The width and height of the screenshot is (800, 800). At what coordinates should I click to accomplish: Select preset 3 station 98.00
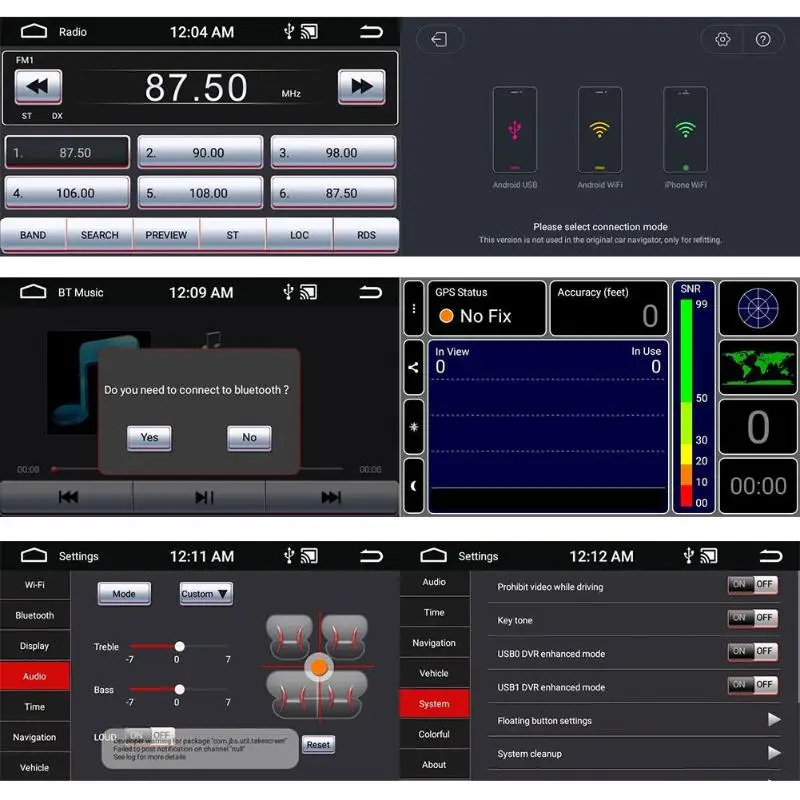click(334, 152)
